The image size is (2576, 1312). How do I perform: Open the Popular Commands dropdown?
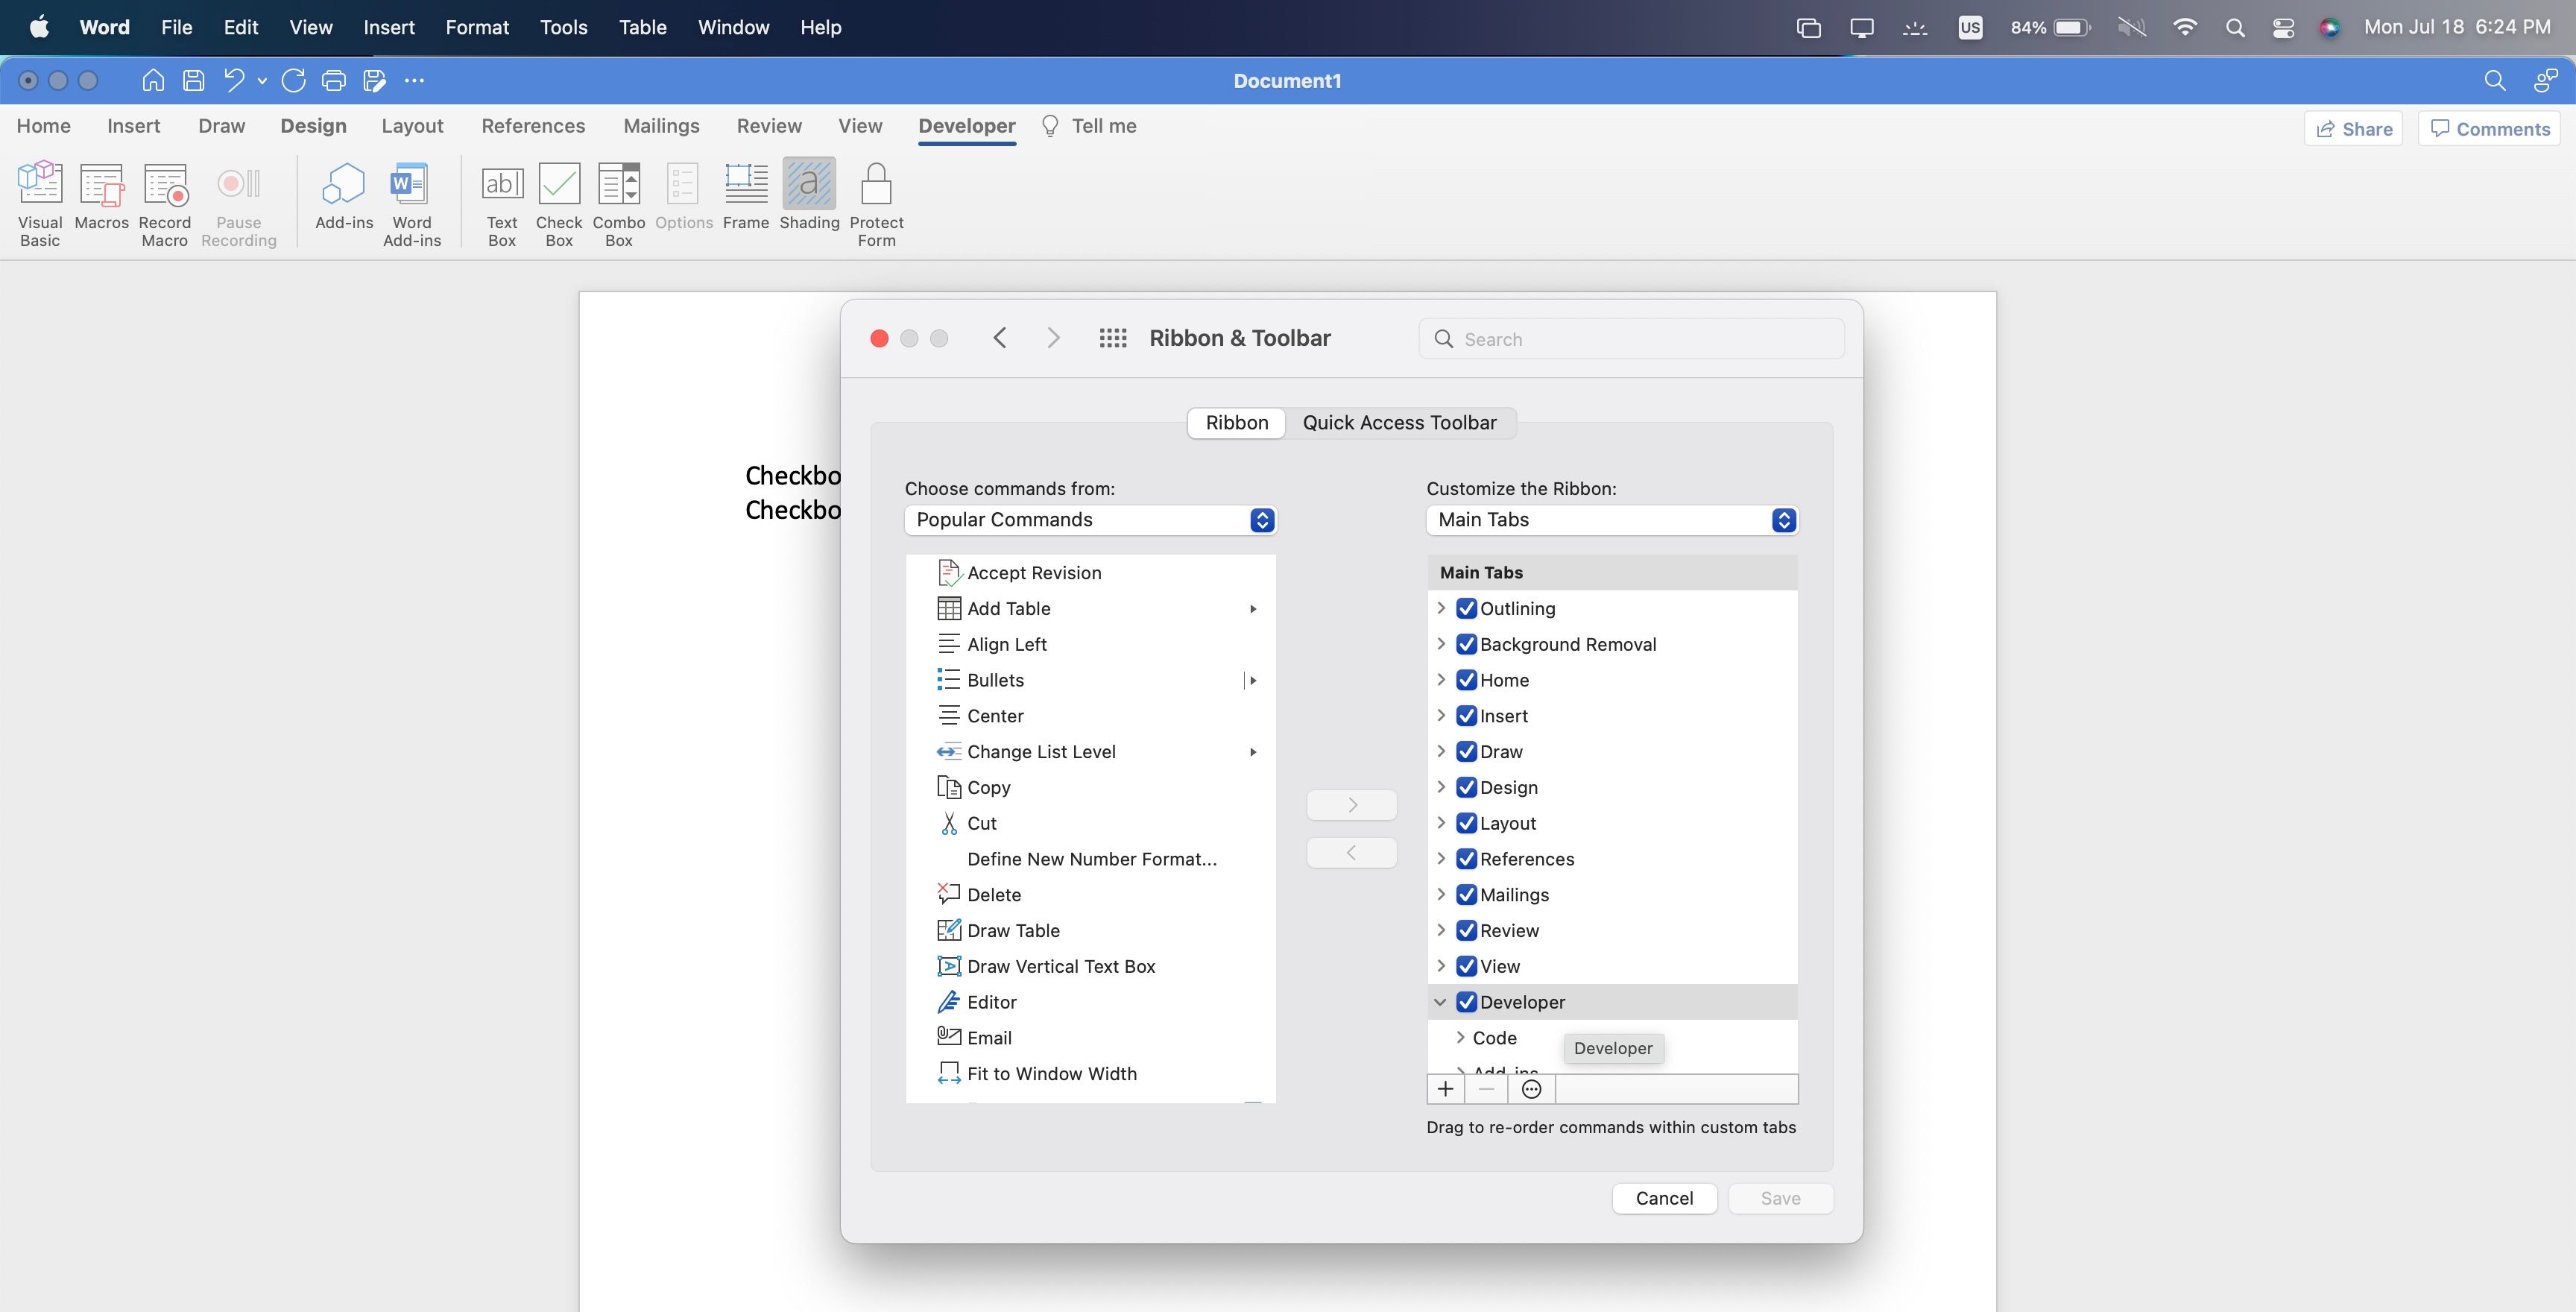coord(1091,520)
